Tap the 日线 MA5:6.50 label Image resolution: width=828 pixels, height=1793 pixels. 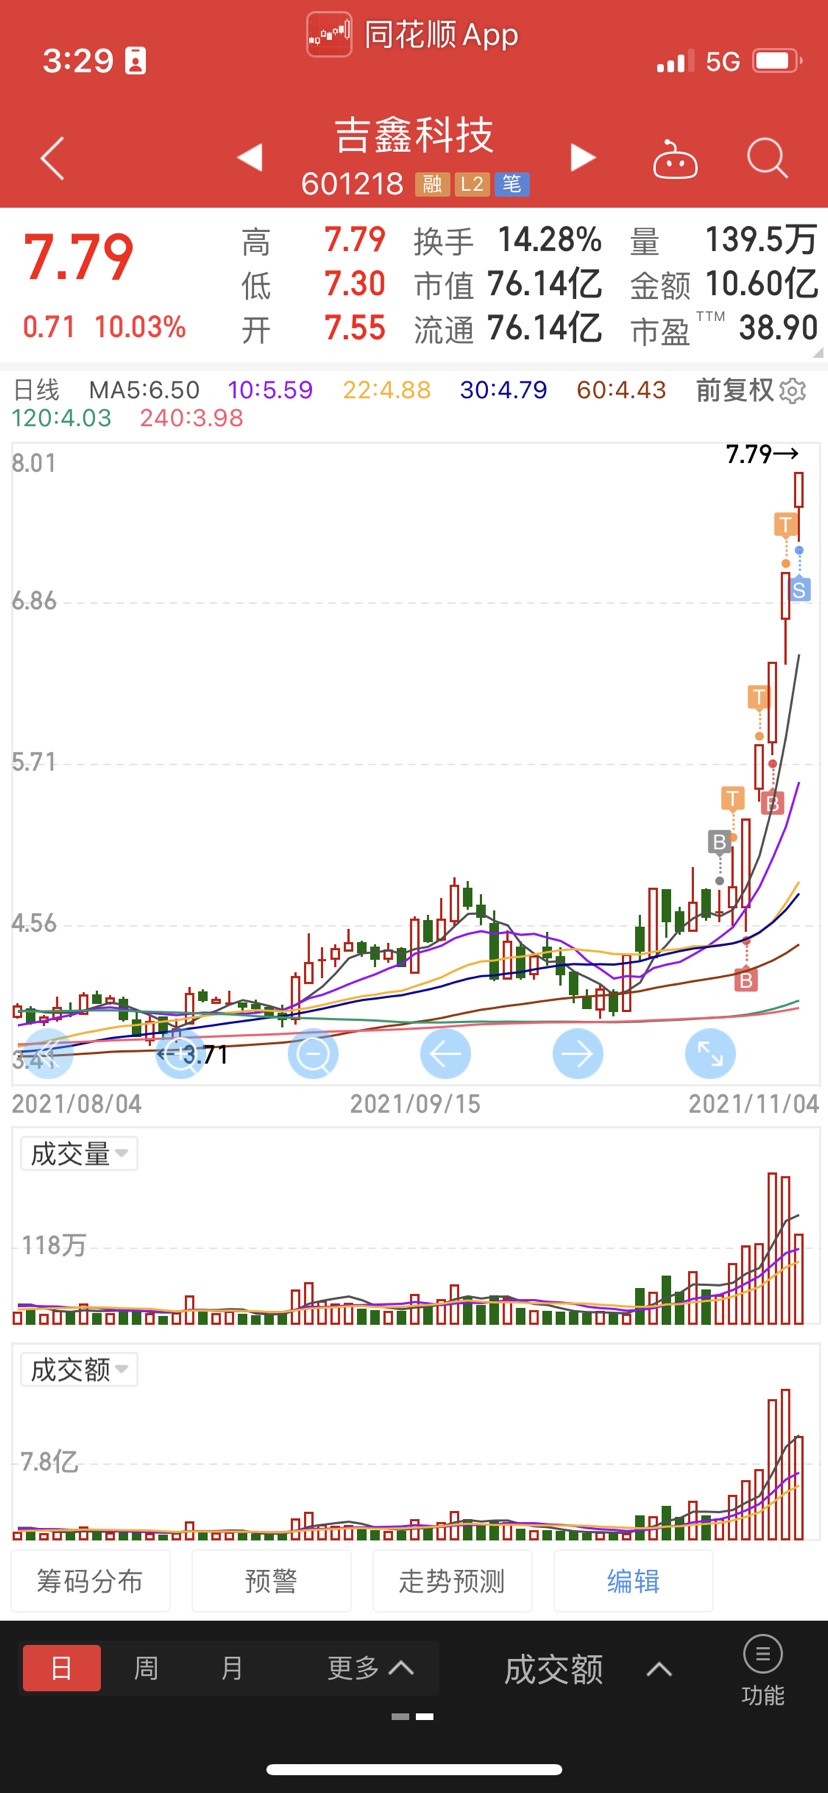[105, 390]
